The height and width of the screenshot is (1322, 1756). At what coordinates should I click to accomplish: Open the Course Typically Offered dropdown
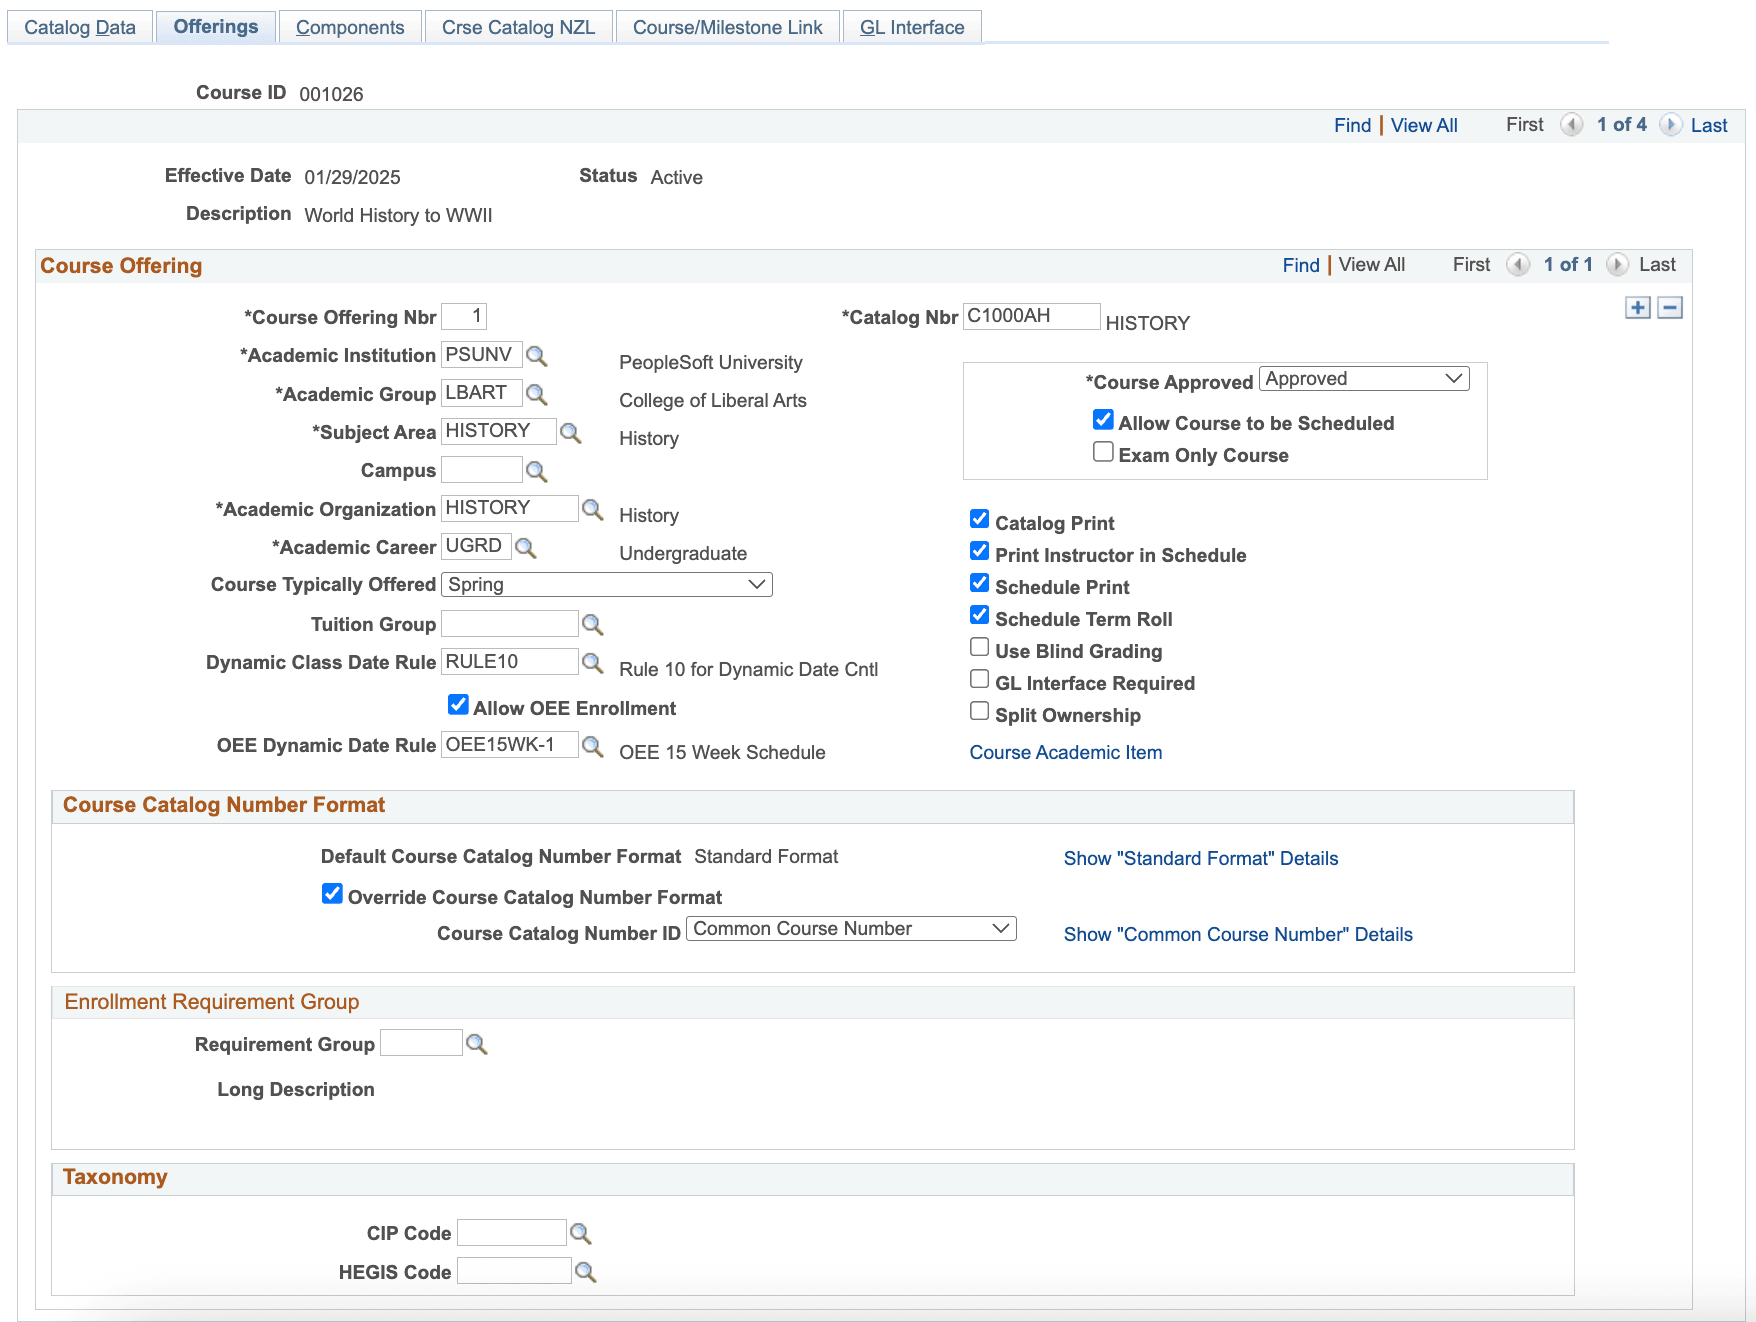pyautogui.click(x=607, y=585)
